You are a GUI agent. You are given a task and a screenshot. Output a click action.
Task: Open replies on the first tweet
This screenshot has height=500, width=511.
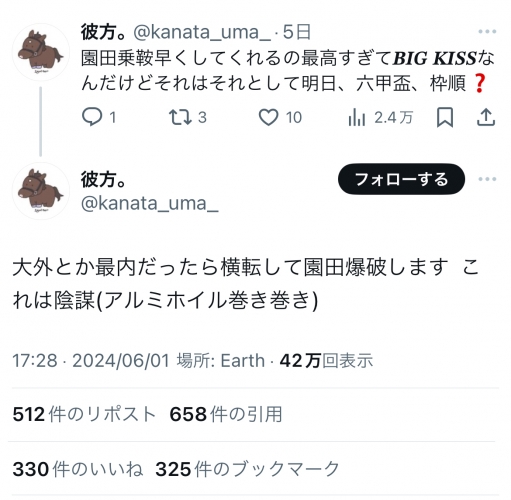[x=99, y=117]
